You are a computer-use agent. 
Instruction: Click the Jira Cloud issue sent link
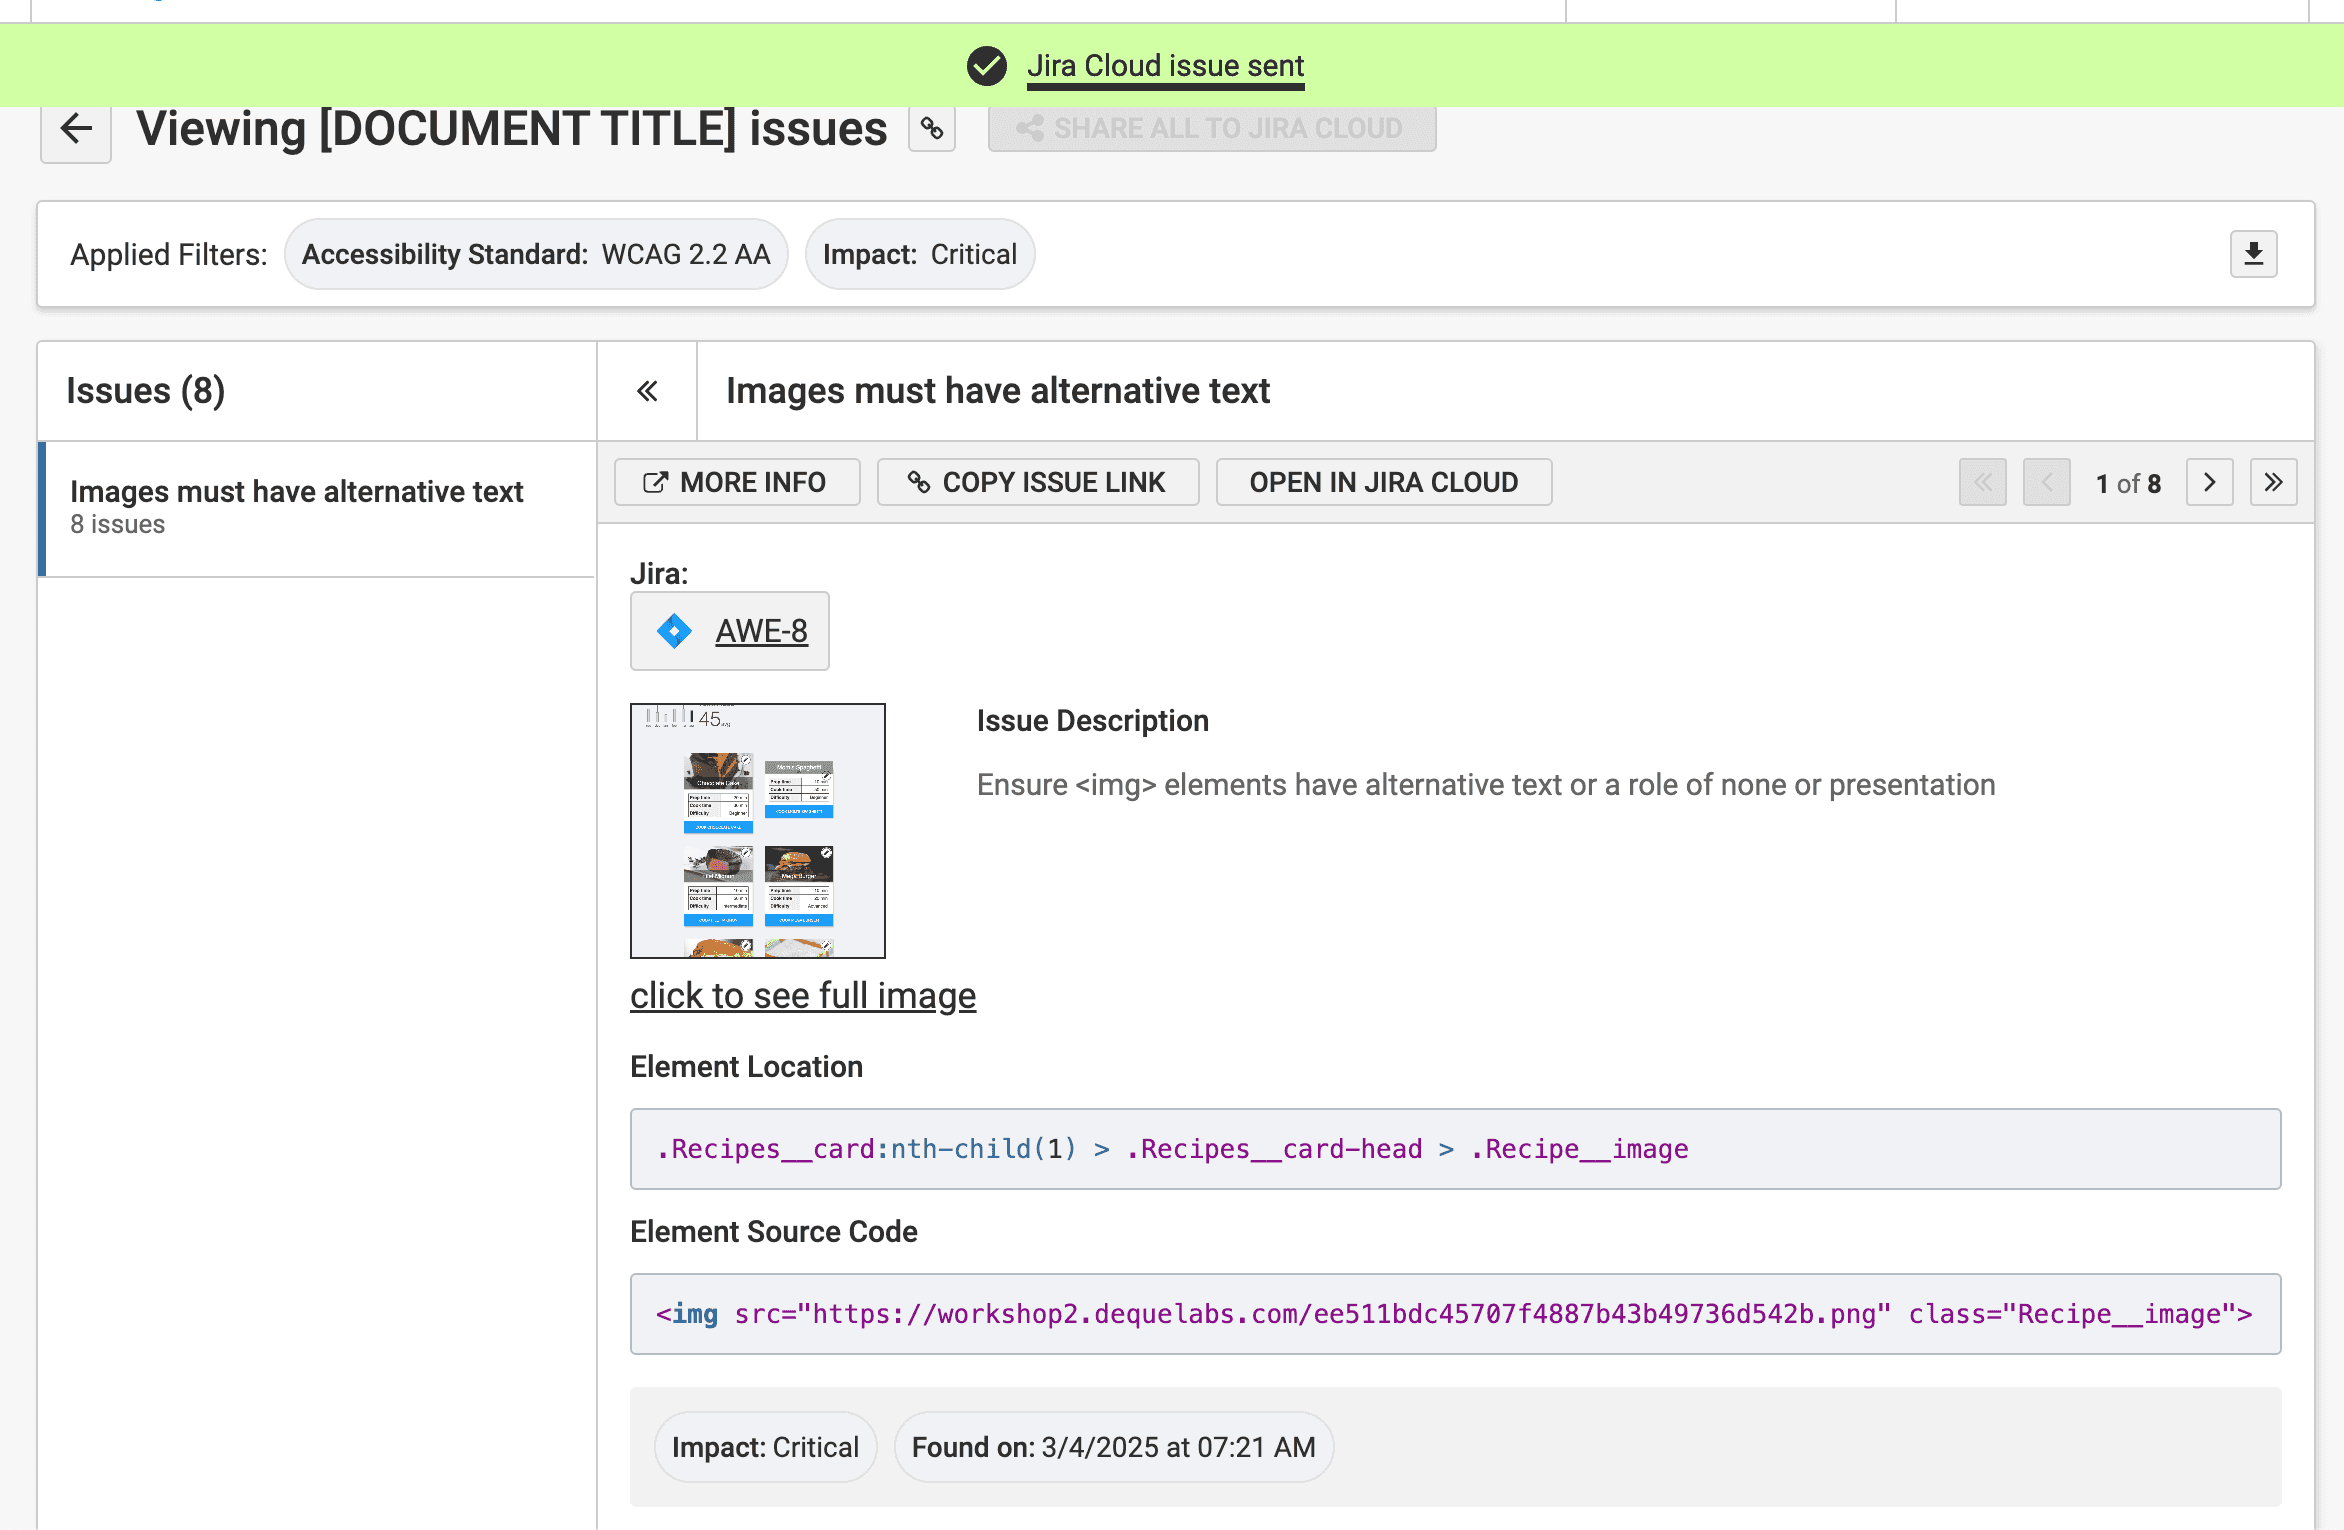pos(1165,66)
